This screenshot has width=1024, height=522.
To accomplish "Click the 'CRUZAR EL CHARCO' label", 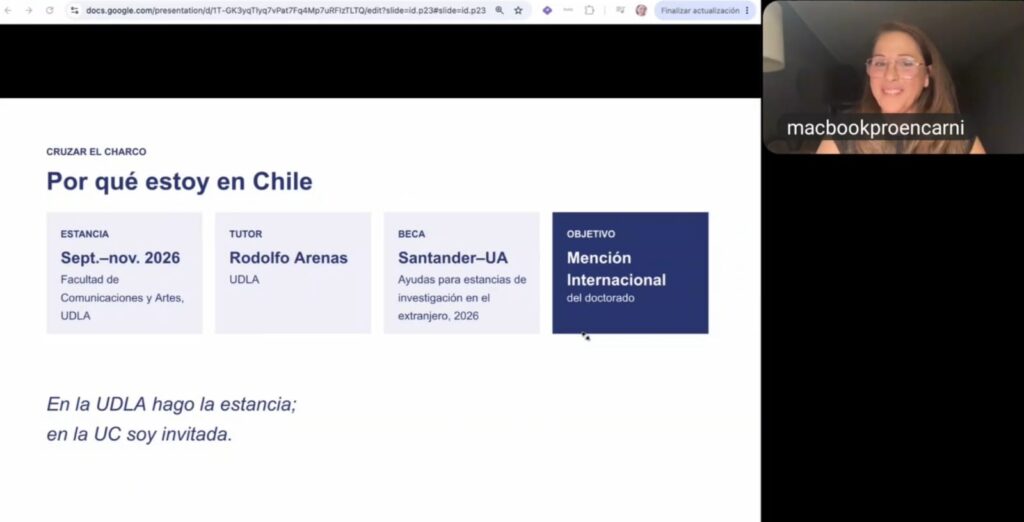I will coord(96,152).
